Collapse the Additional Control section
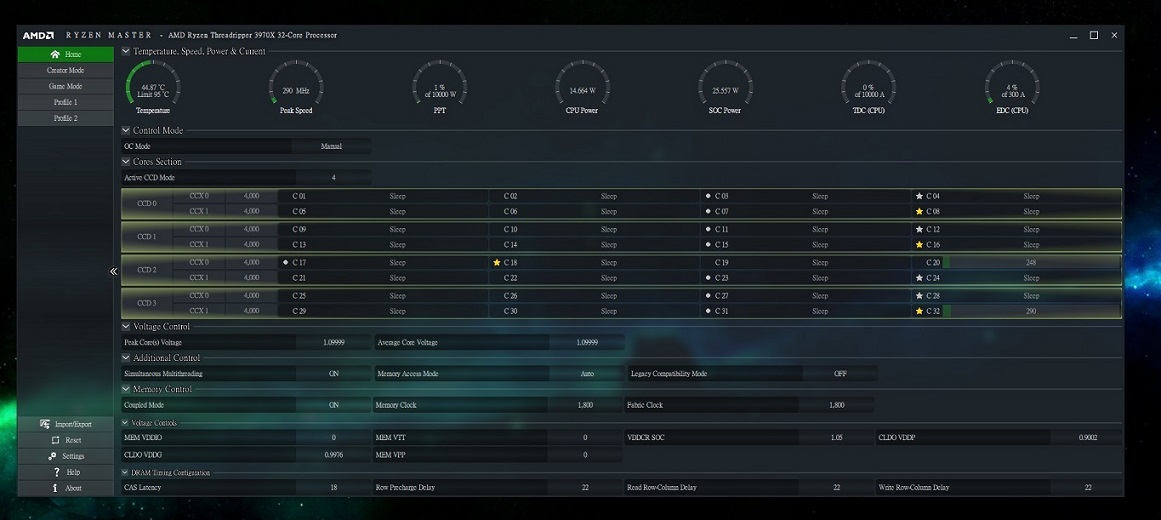 [x=126, y=358]
